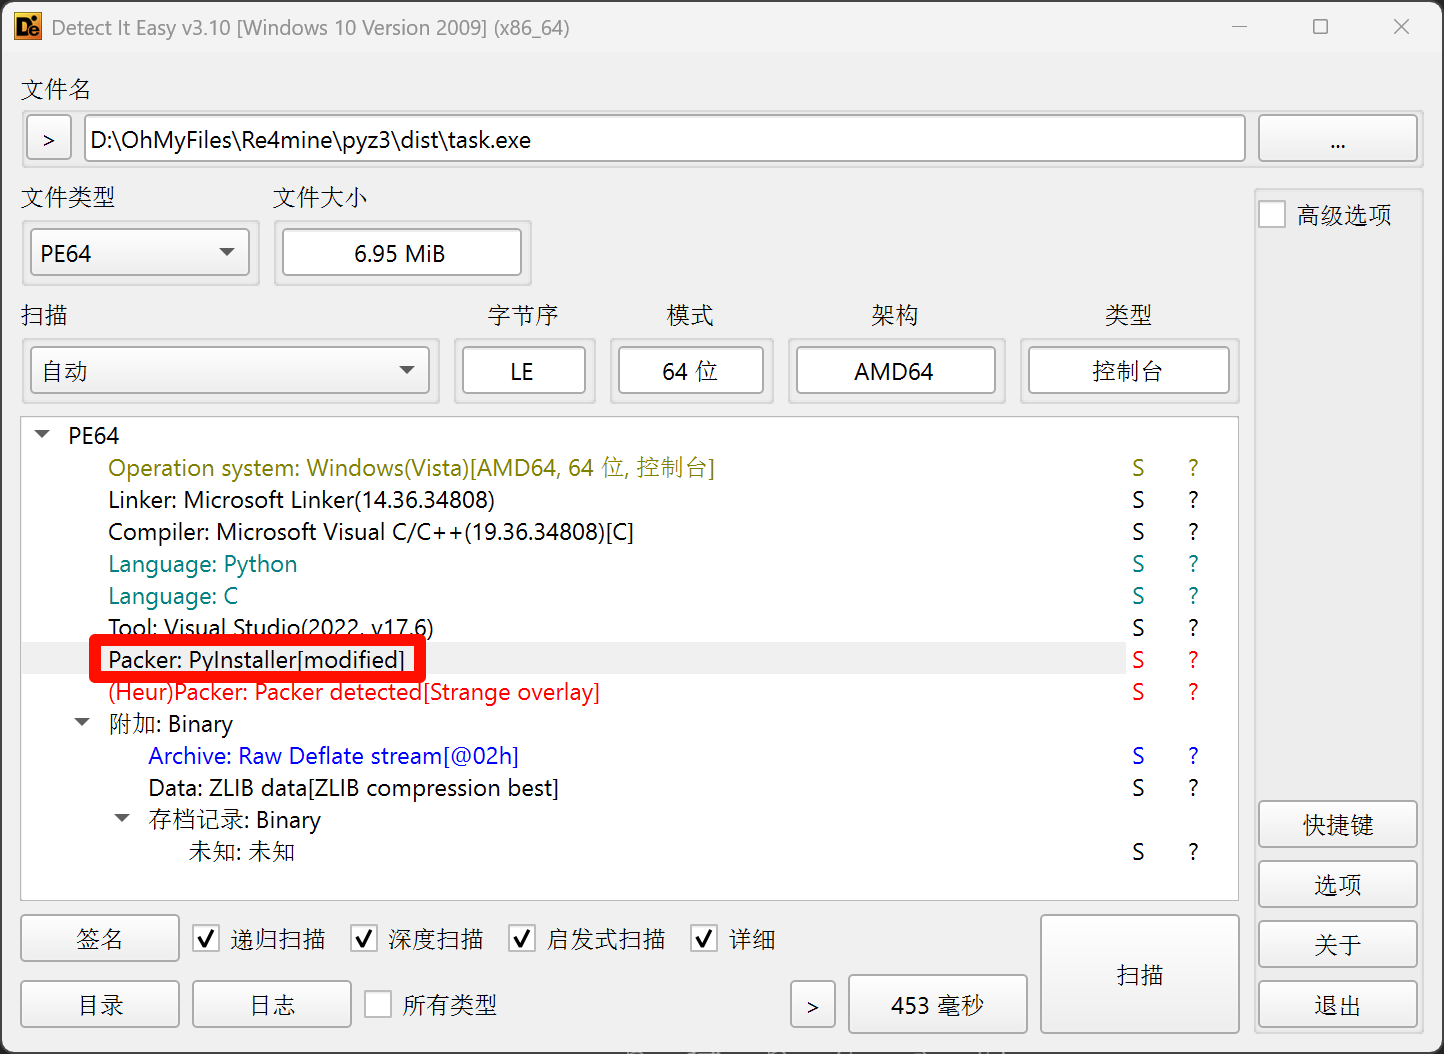This screenshot has height=1054, width=1444.
Task: Click the ? in the Data: ZLIB data row
Action: [1193, 788]
